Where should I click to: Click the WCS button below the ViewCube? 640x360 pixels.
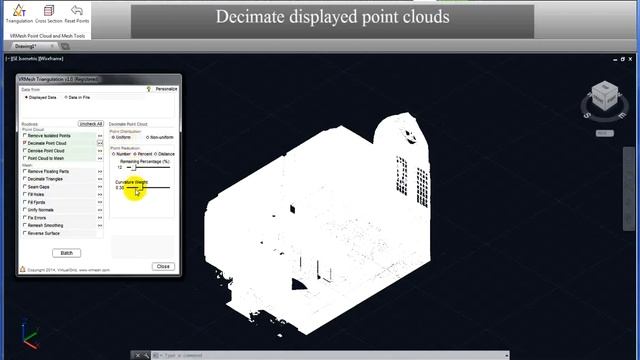click(604, 133)
